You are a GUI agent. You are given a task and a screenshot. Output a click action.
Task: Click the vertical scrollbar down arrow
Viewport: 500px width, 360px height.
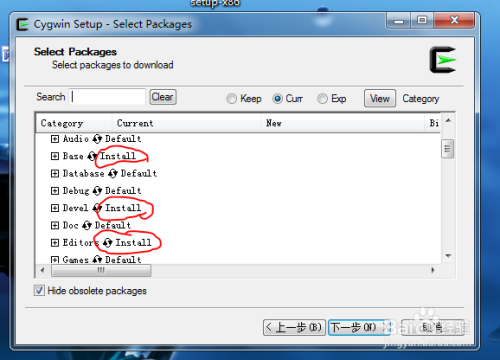(448, 256)
